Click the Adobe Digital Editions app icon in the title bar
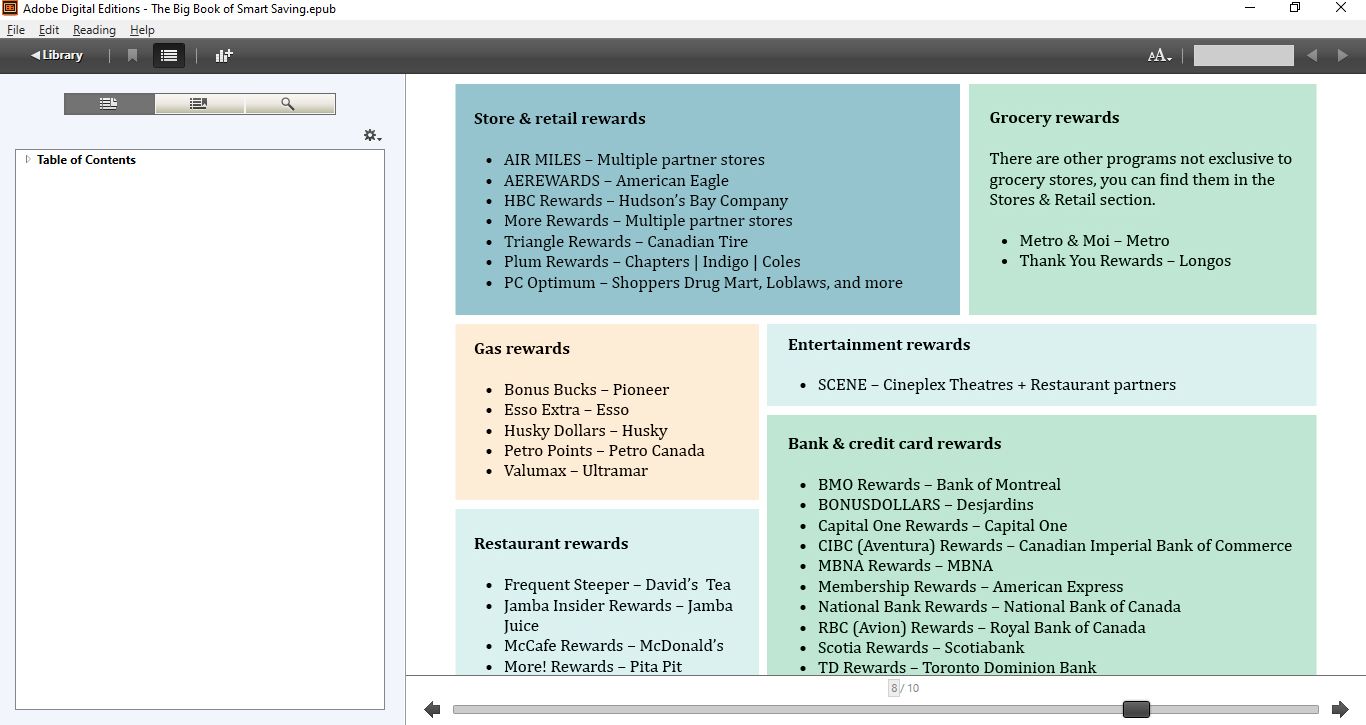Image resolution: width=1366 pixels, height=725 pixels. [9, 8]
